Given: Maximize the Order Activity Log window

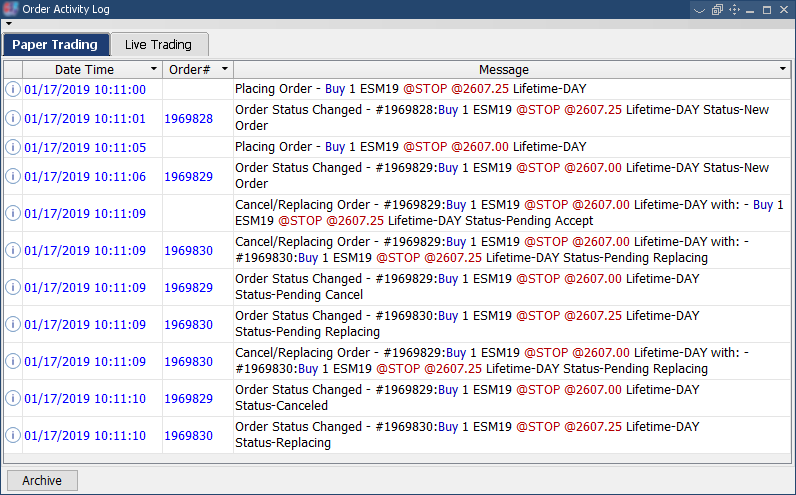Looking at the screenshot, I should click(x=767, y=10).
